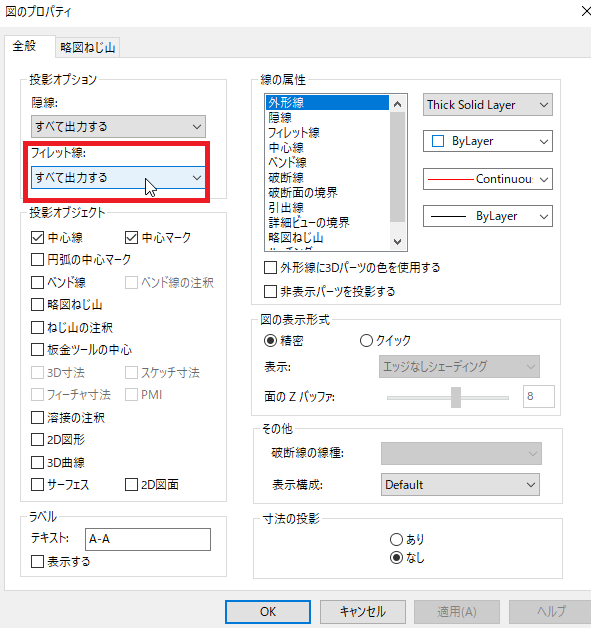Click the キャンセル button

point(363,612)
